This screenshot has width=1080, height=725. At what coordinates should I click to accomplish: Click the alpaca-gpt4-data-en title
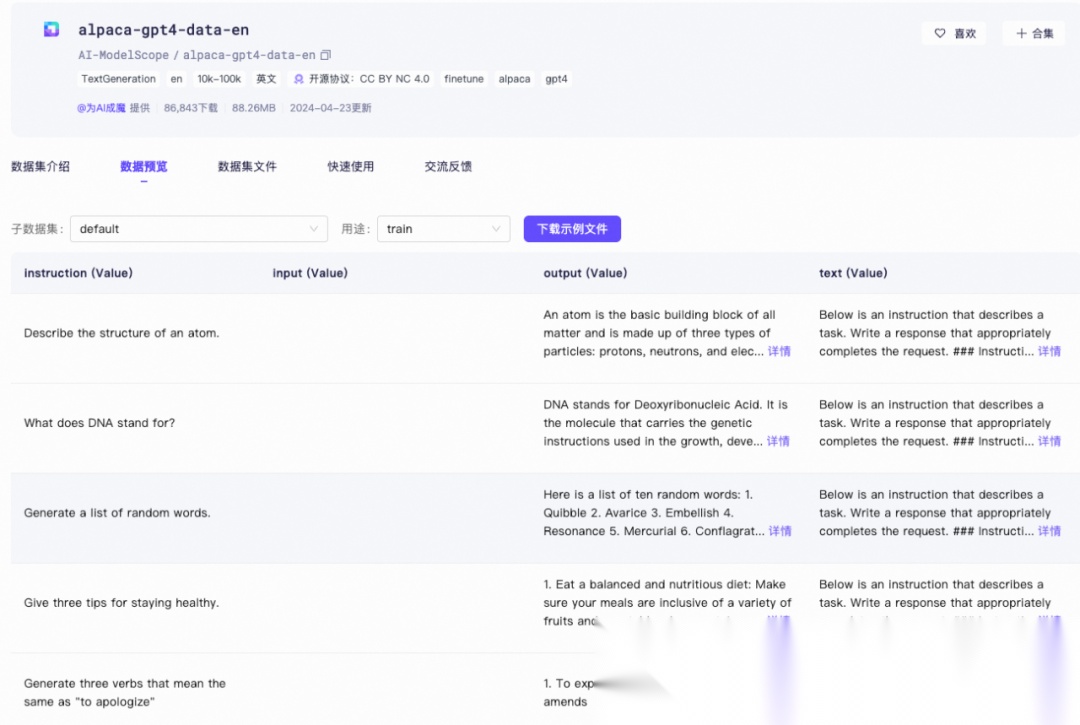(163, 30)
